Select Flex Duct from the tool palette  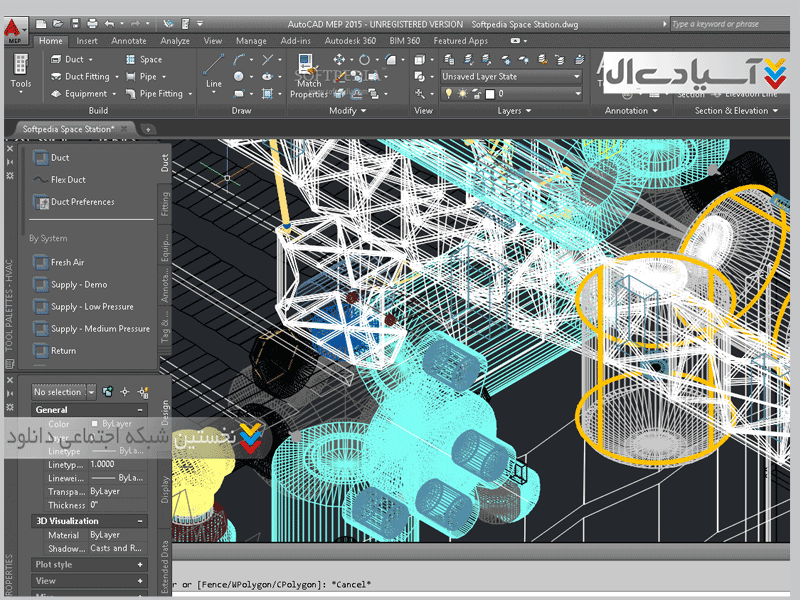click(x=68, y=180)
